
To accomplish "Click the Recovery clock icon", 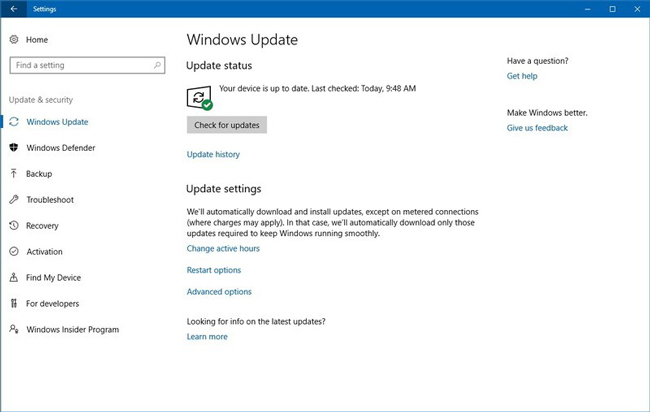I will [14, 225].
